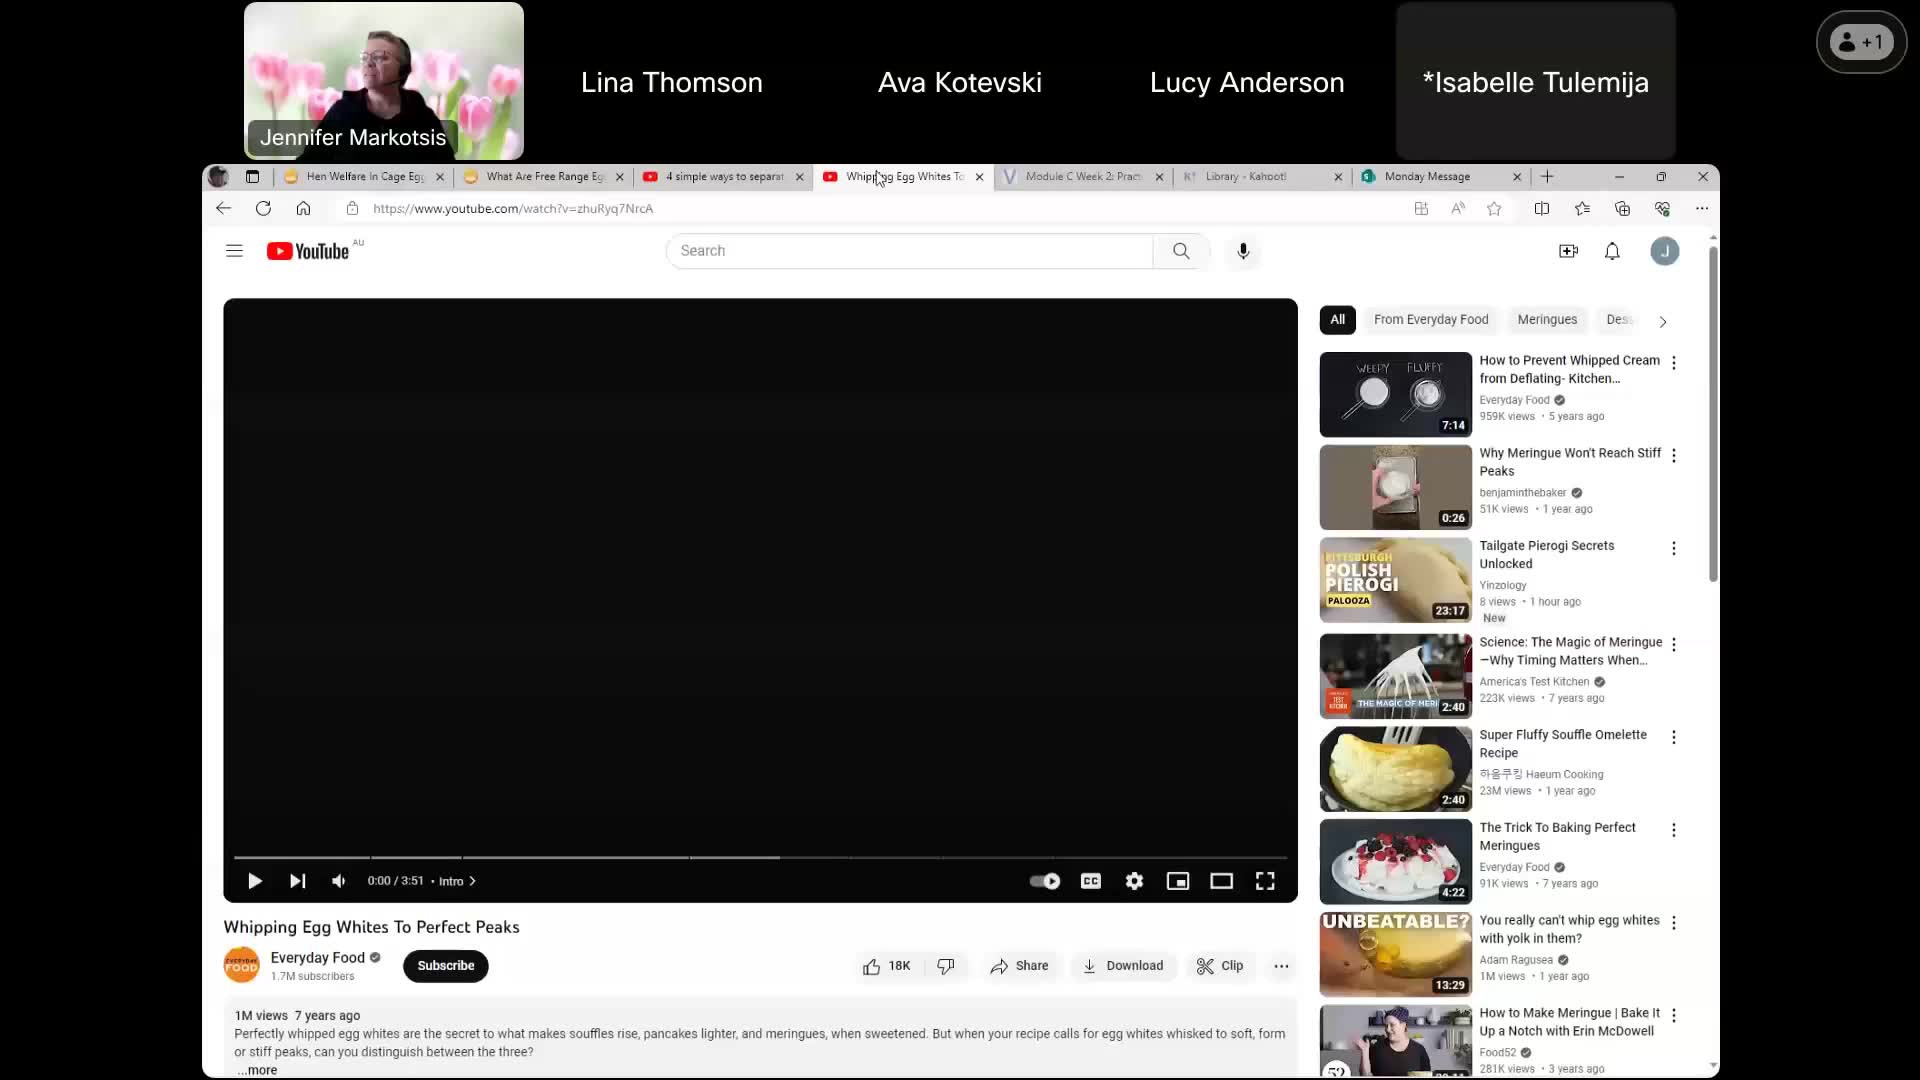The width and height of the screenshot is (1920, 1080).
Task: Open YouTube voice search microphone
Action: click(1243, 251)
